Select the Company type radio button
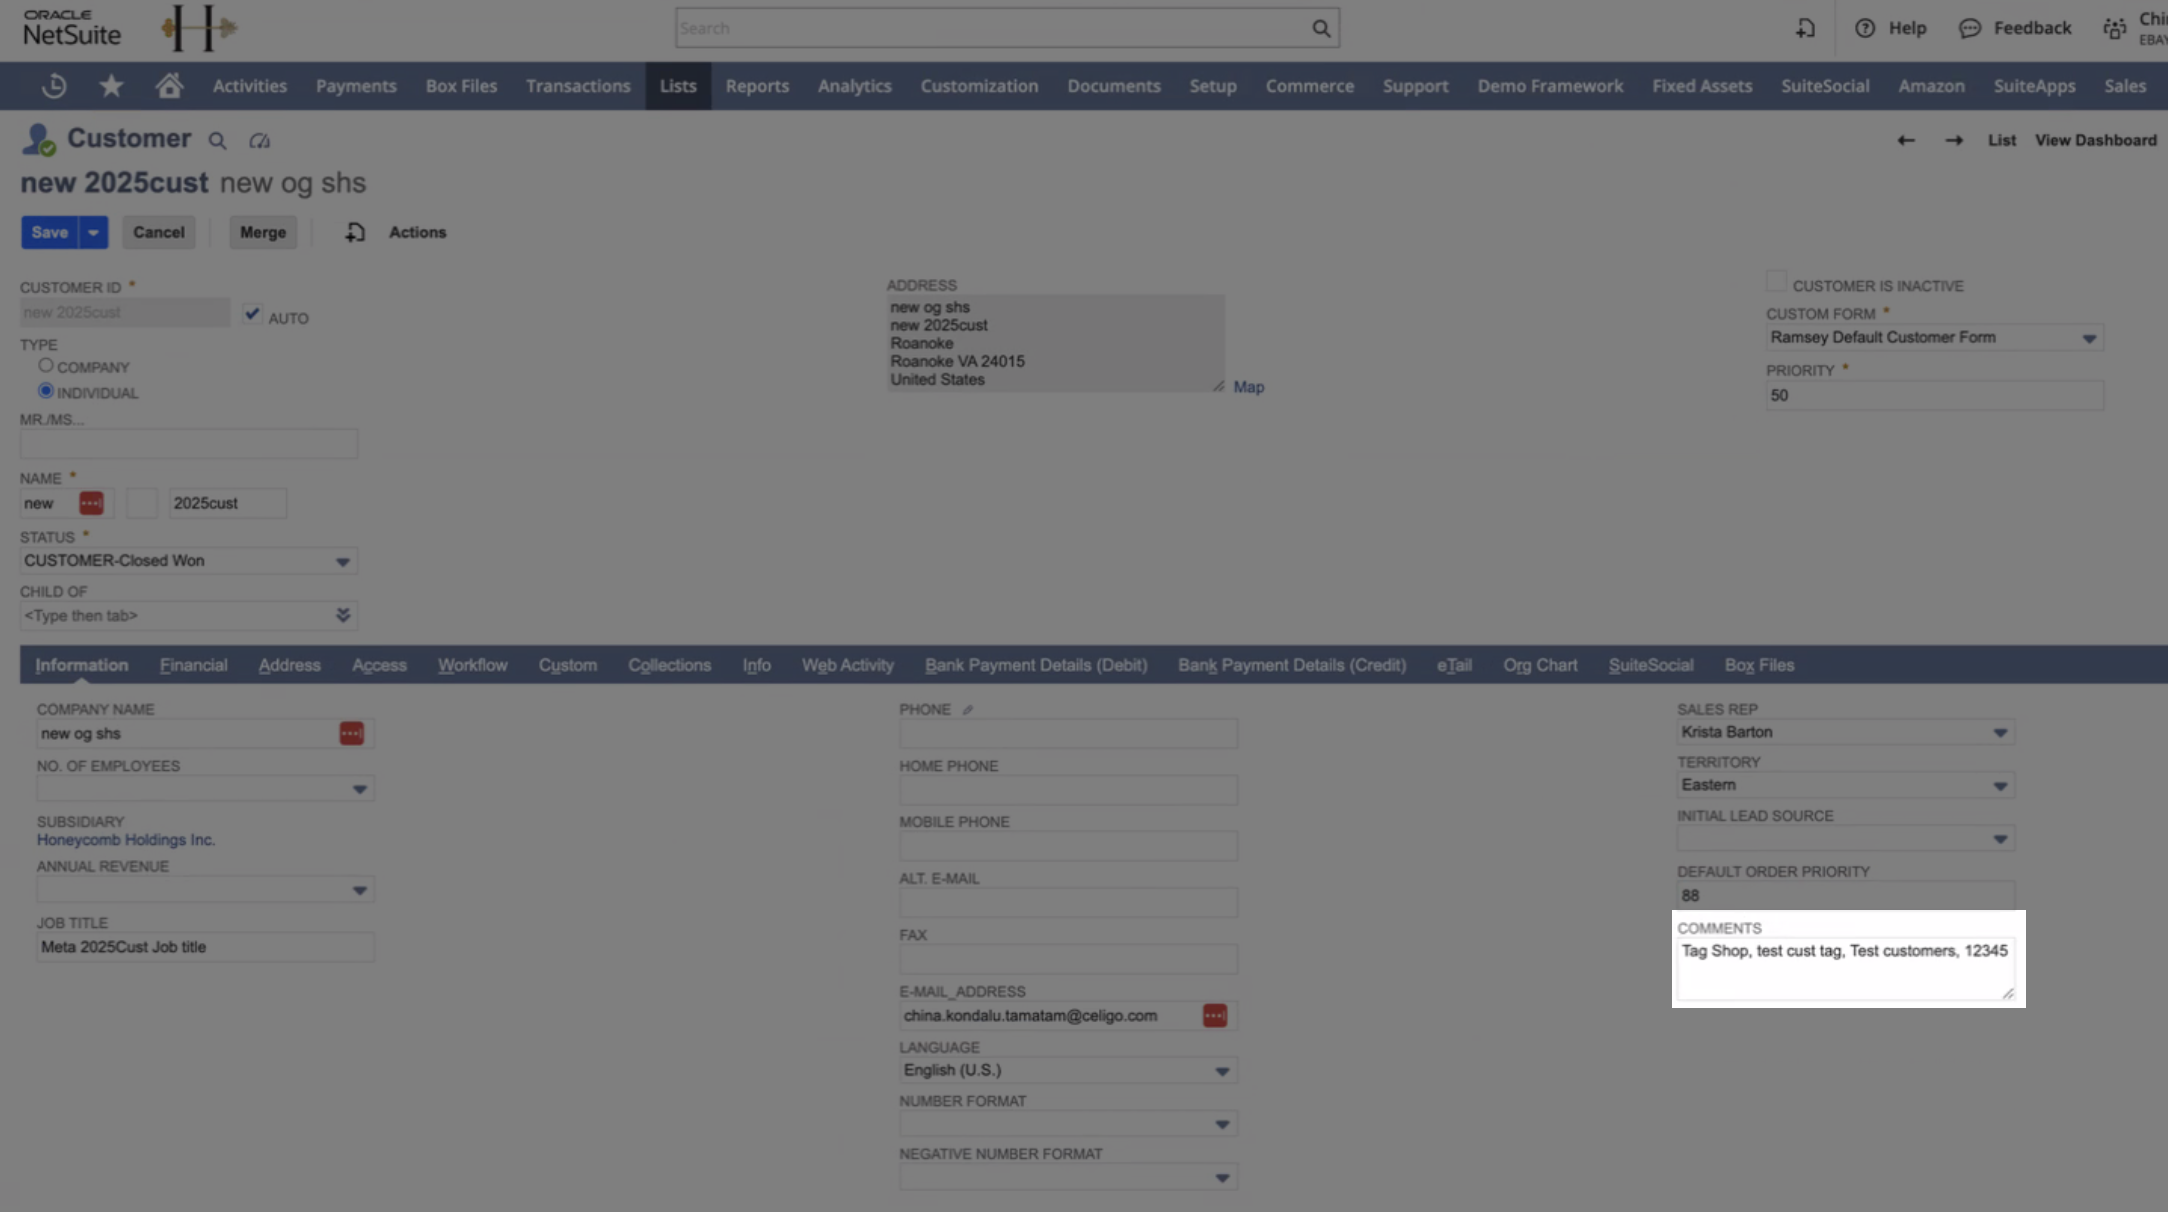Screen dimensions: 2168x1212 tap(46, 365)
